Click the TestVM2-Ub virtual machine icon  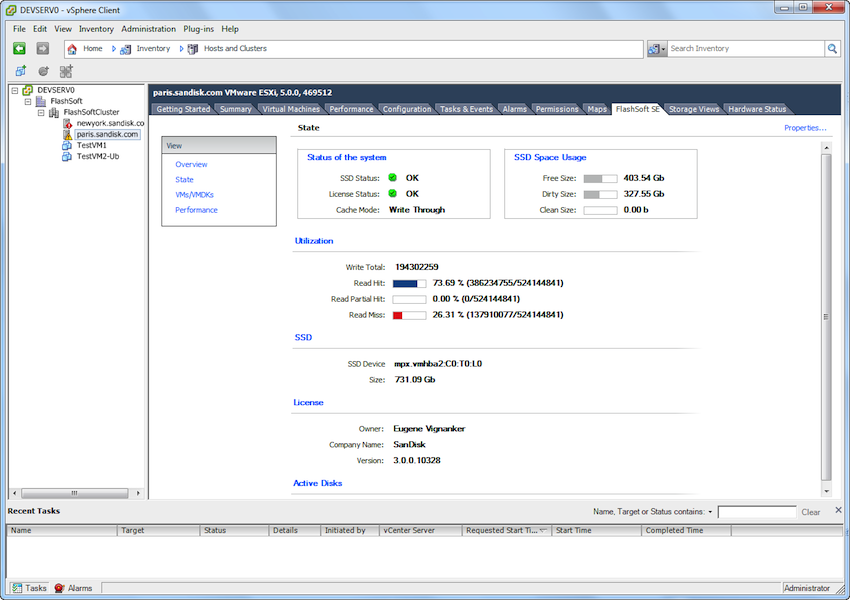(x=67, y=157)
